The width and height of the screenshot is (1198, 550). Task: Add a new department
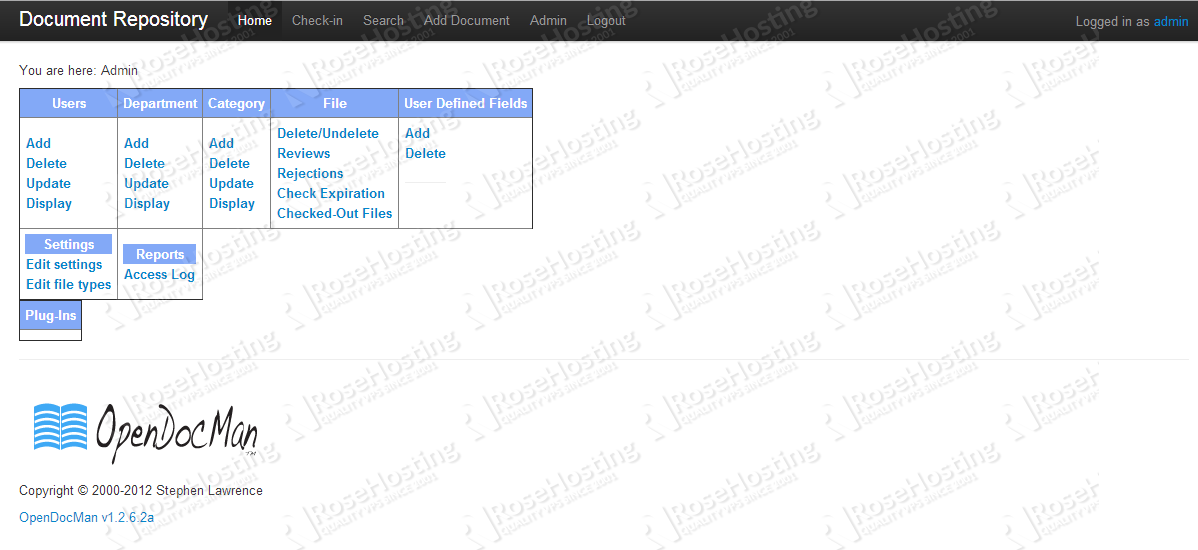[x=137, y=143]
